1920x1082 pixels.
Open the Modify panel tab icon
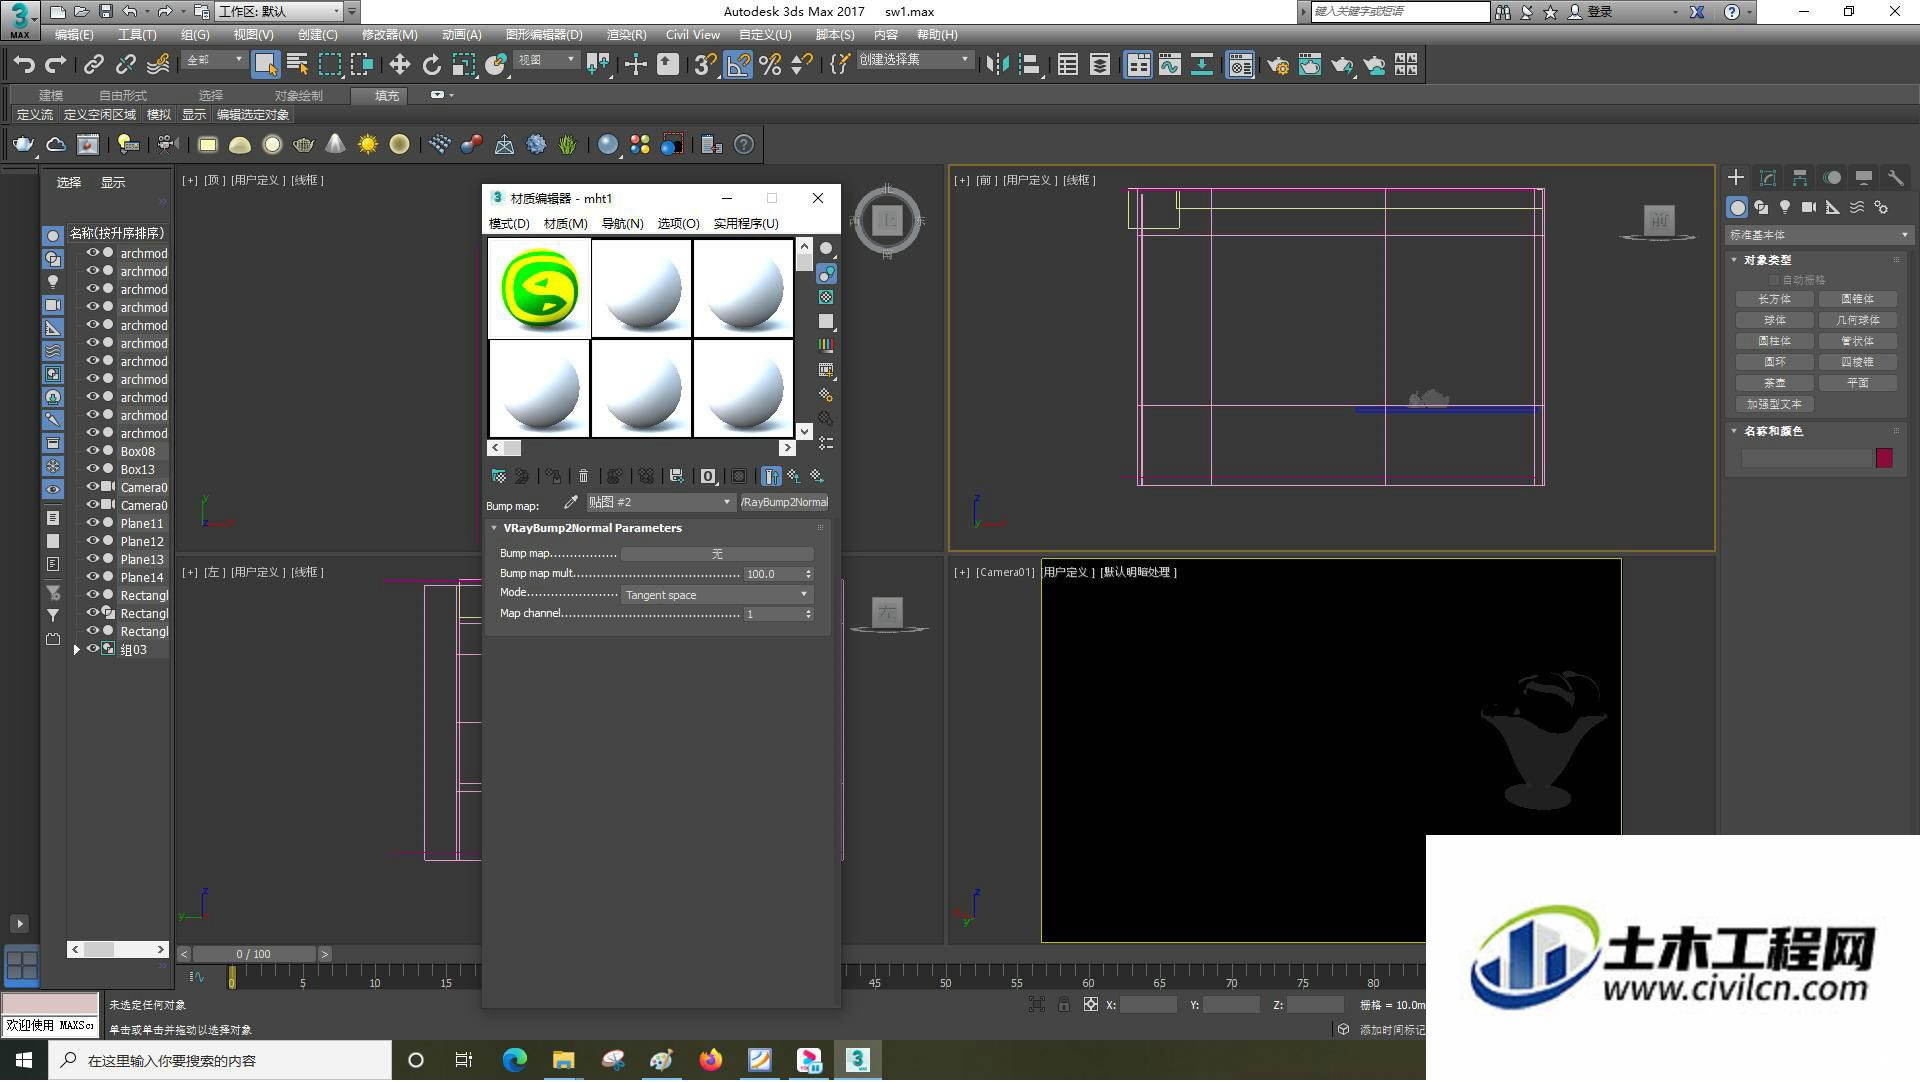coord(1768,178)
